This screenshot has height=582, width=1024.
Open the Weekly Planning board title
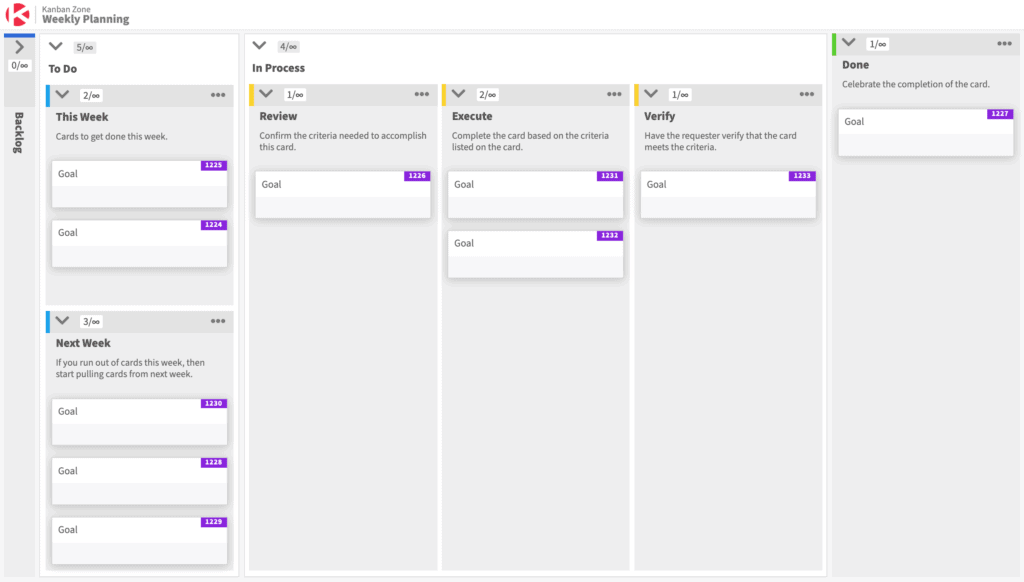[85, 20]
